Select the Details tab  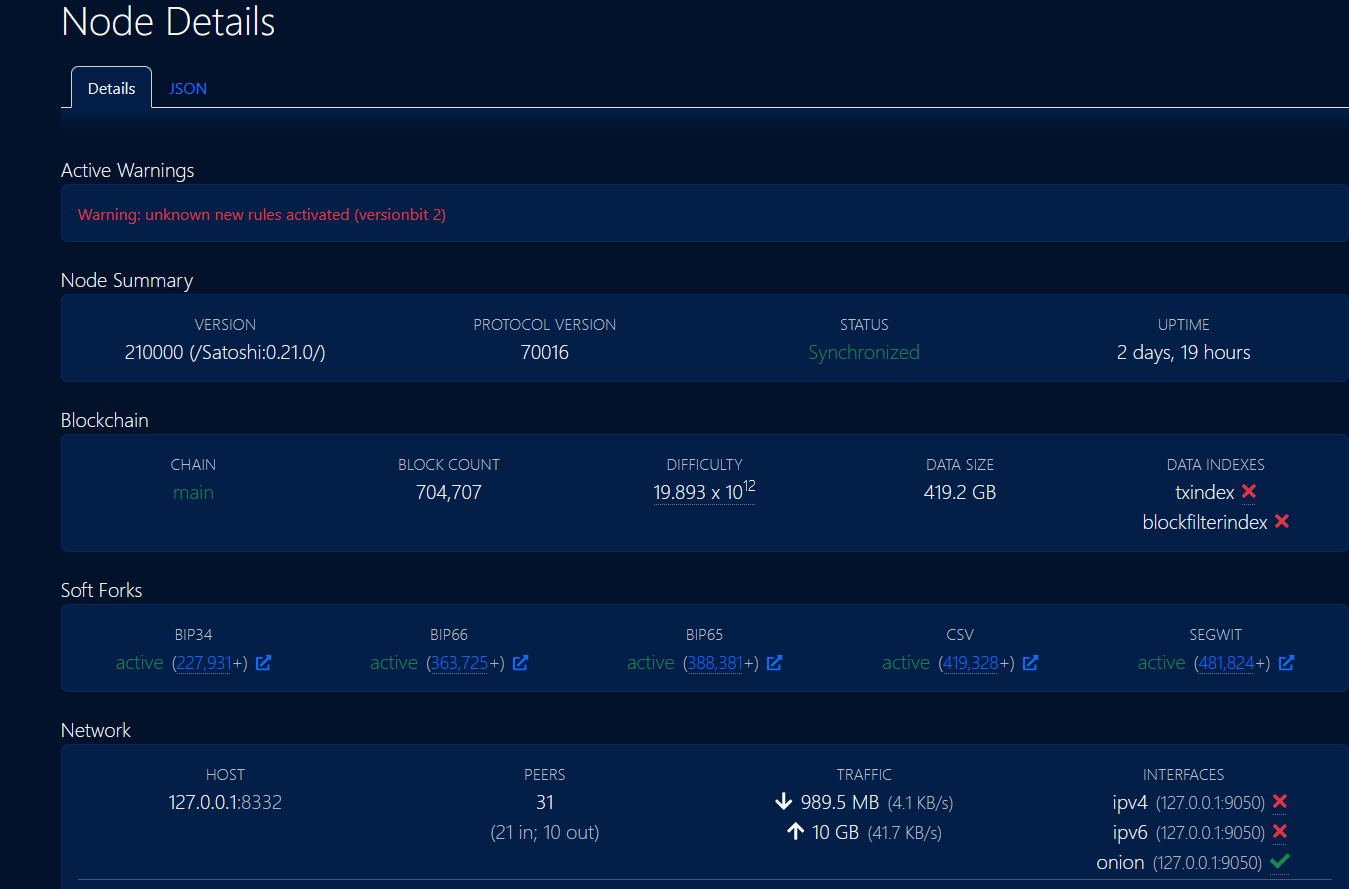110,88
